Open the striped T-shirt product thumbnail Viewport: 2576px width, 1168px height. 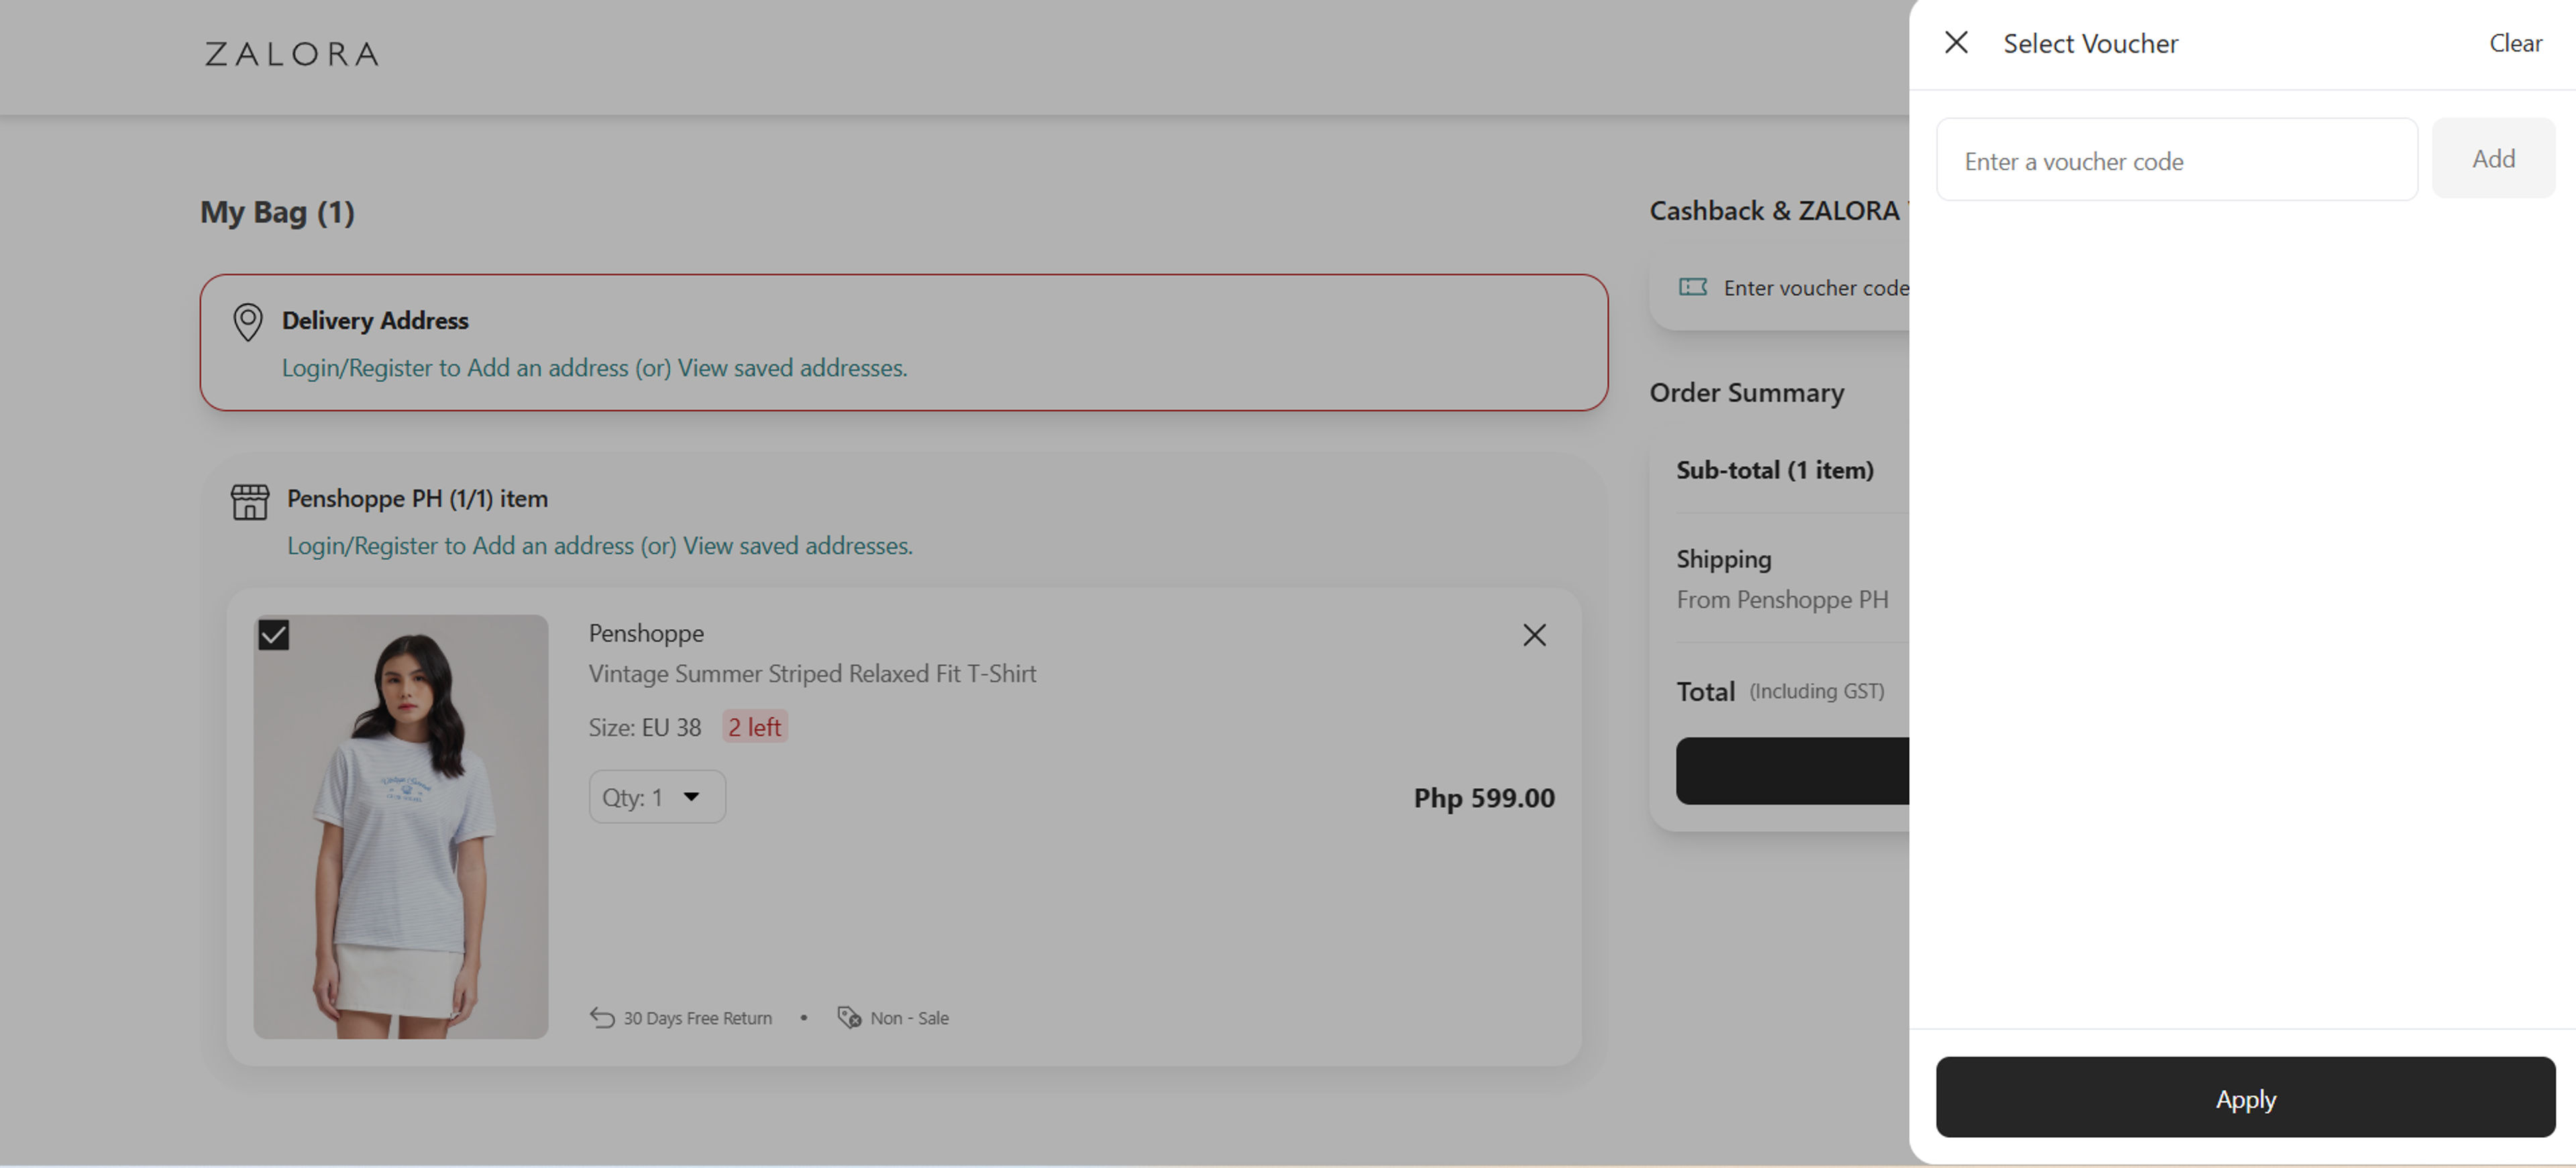[401, 826]
